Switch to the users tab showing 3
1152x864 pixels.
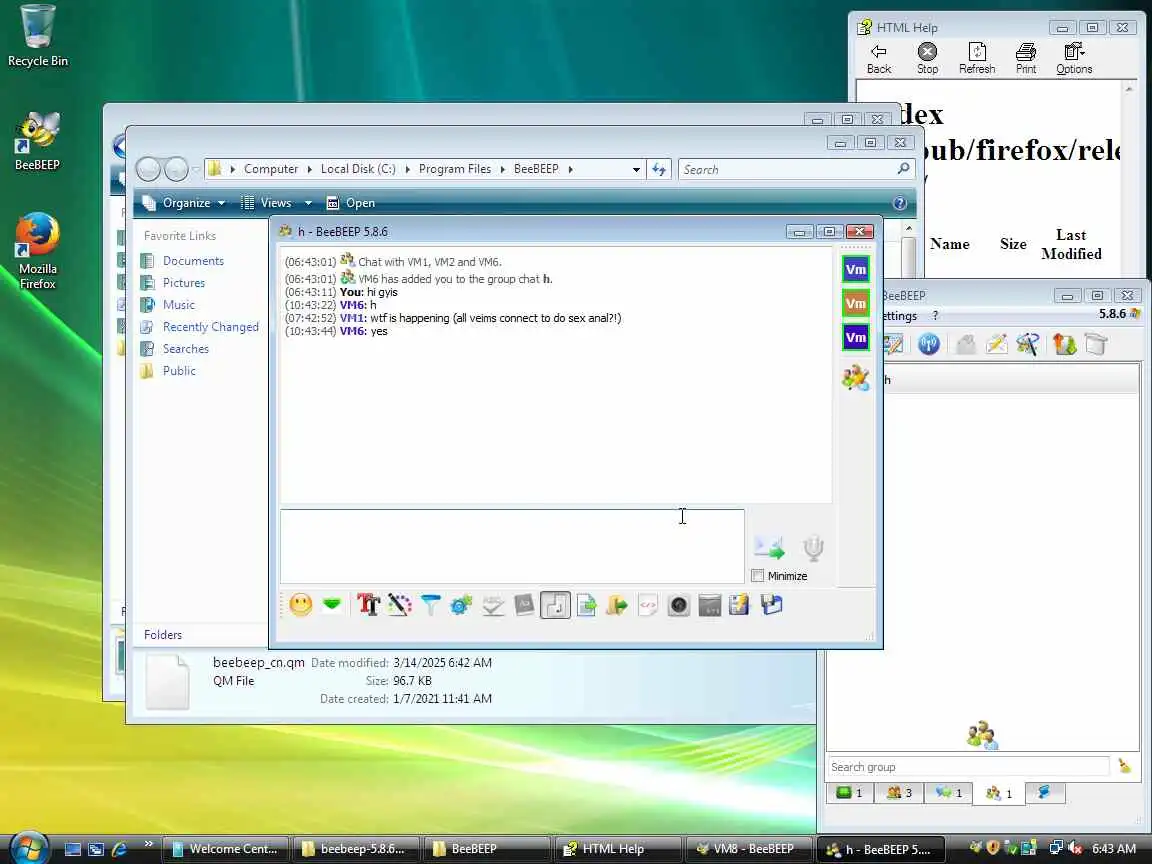(899, 793)
